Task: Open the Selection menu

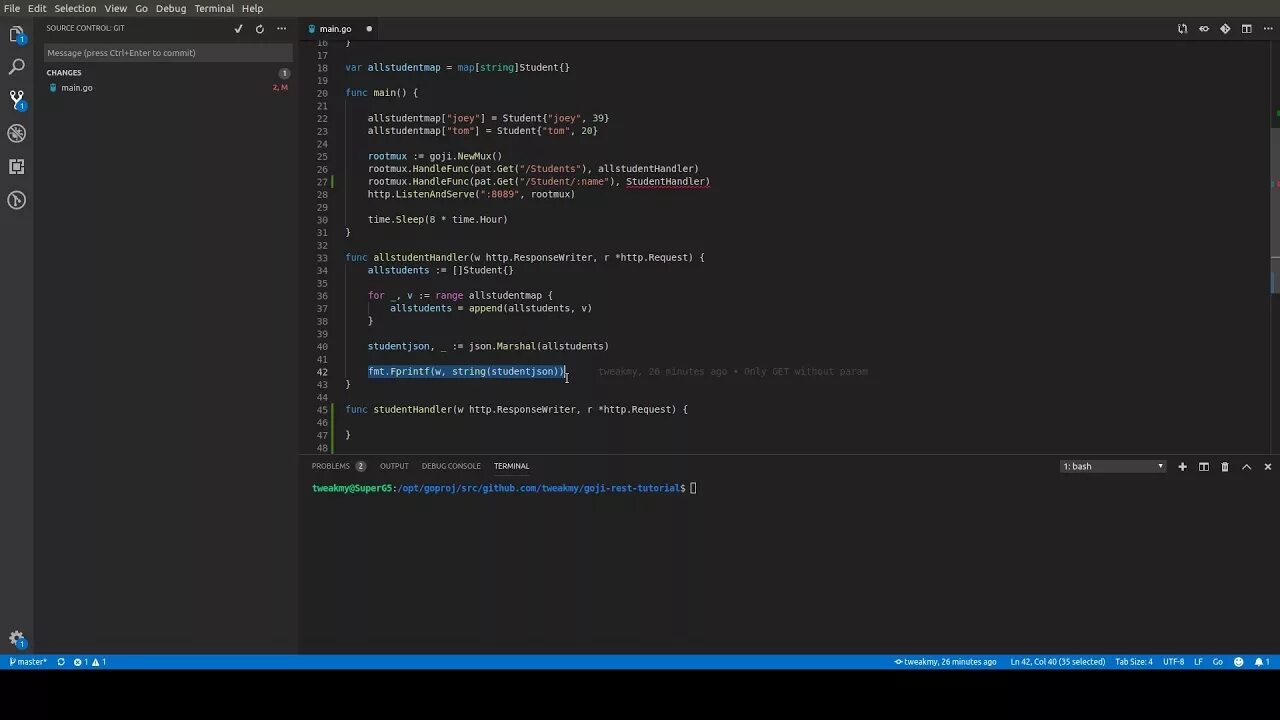Action: tap(75, 8)
